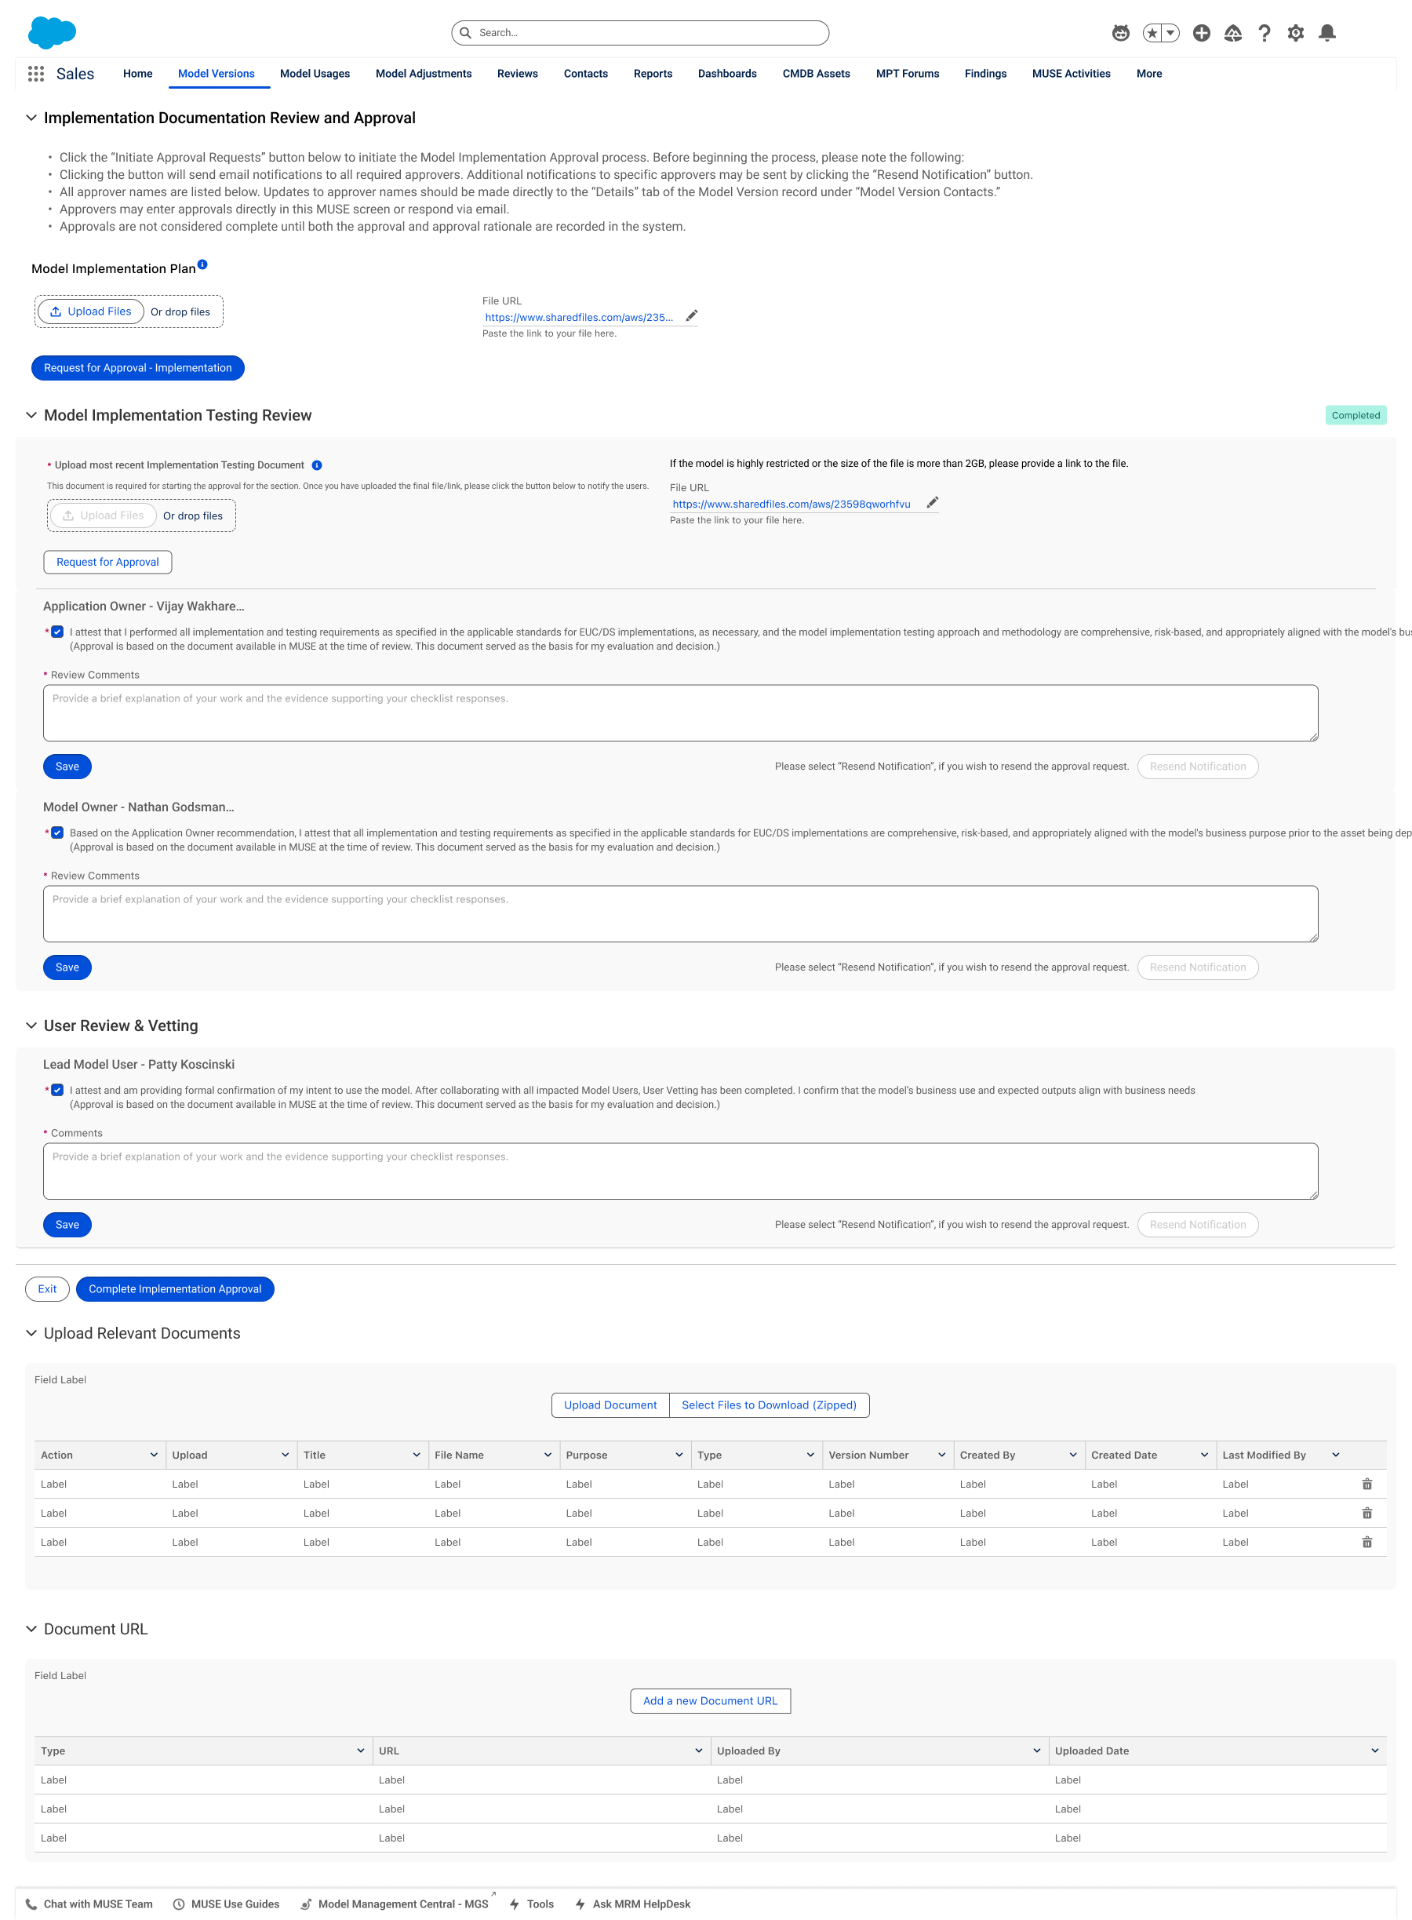The width and height of the screenshot is (1412, 1920).
Task: Open the Tools utility bar item
Action: (x=532, y=1905)
